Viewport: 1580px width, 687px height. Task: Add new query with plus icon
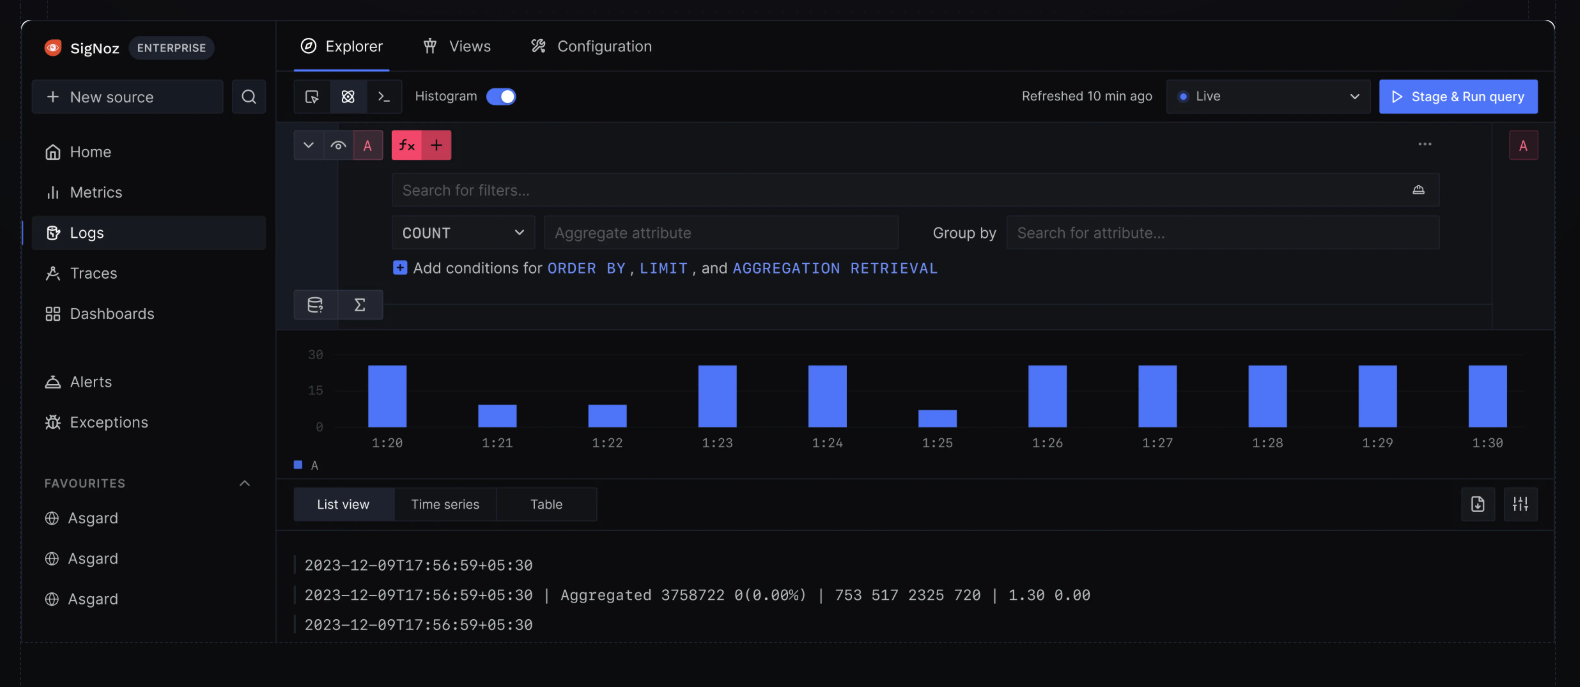437,145
